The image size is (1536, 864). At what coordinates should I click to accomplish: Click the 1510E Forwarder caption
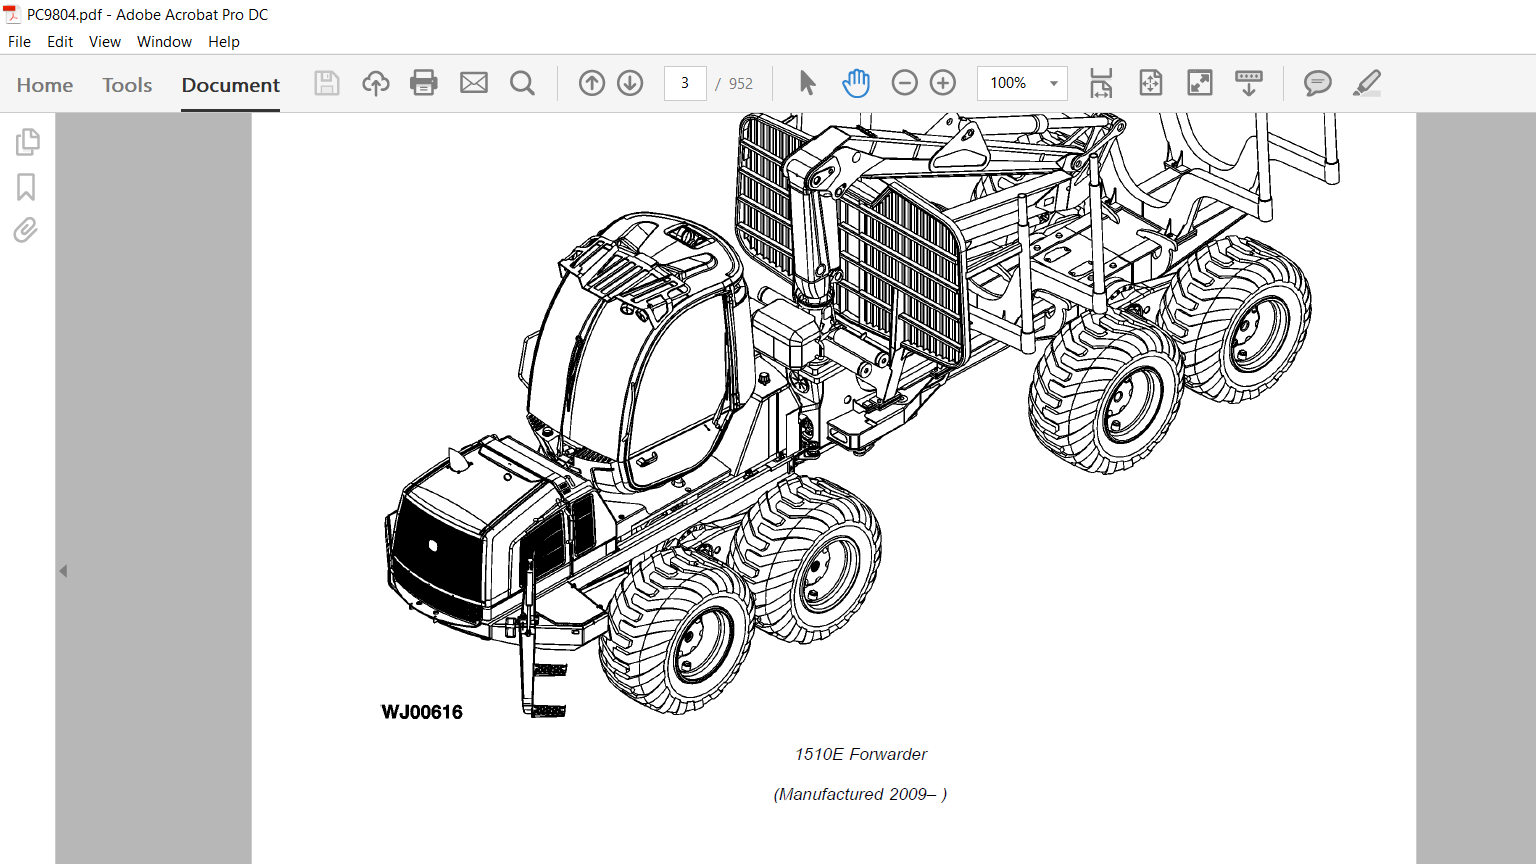[861, 754]
